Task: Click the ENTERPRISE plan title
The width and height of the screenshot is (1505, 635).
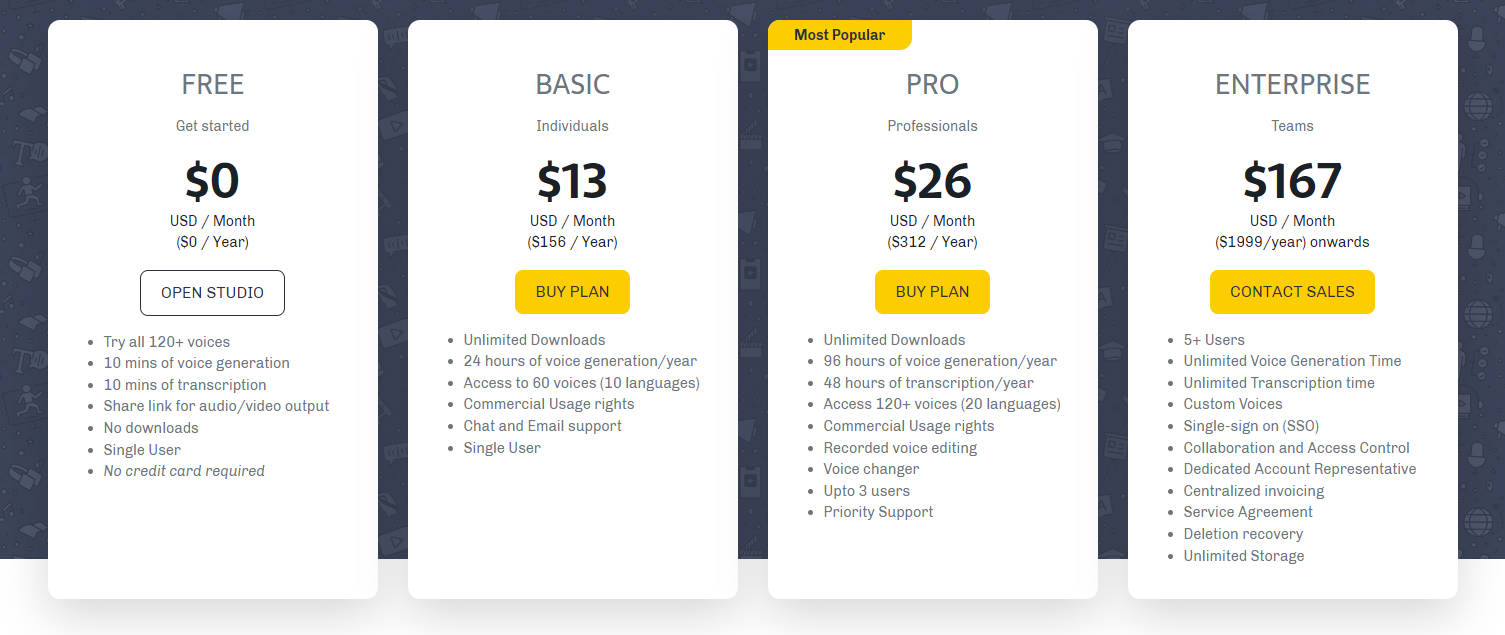Action: point(1293,85)
